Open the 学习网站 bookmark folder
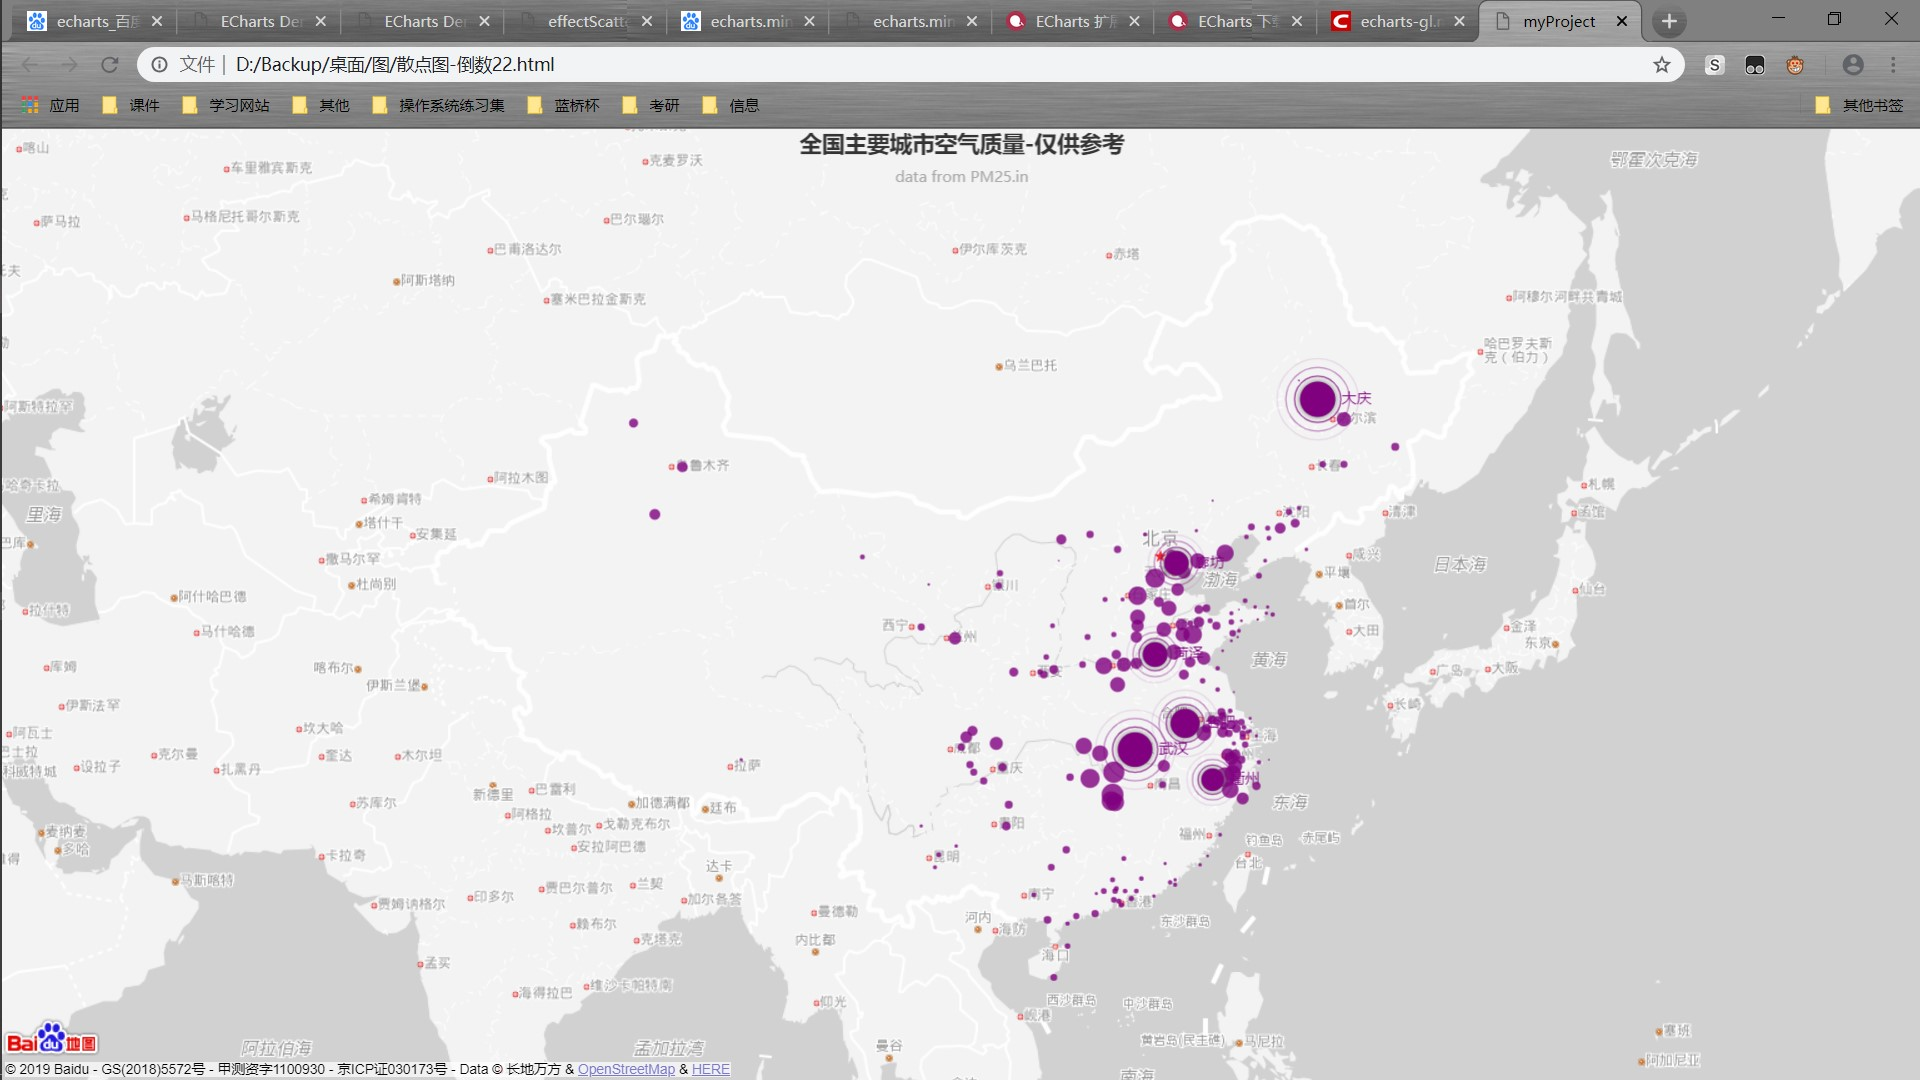The image size is (1920, 1080). point(227,105)
